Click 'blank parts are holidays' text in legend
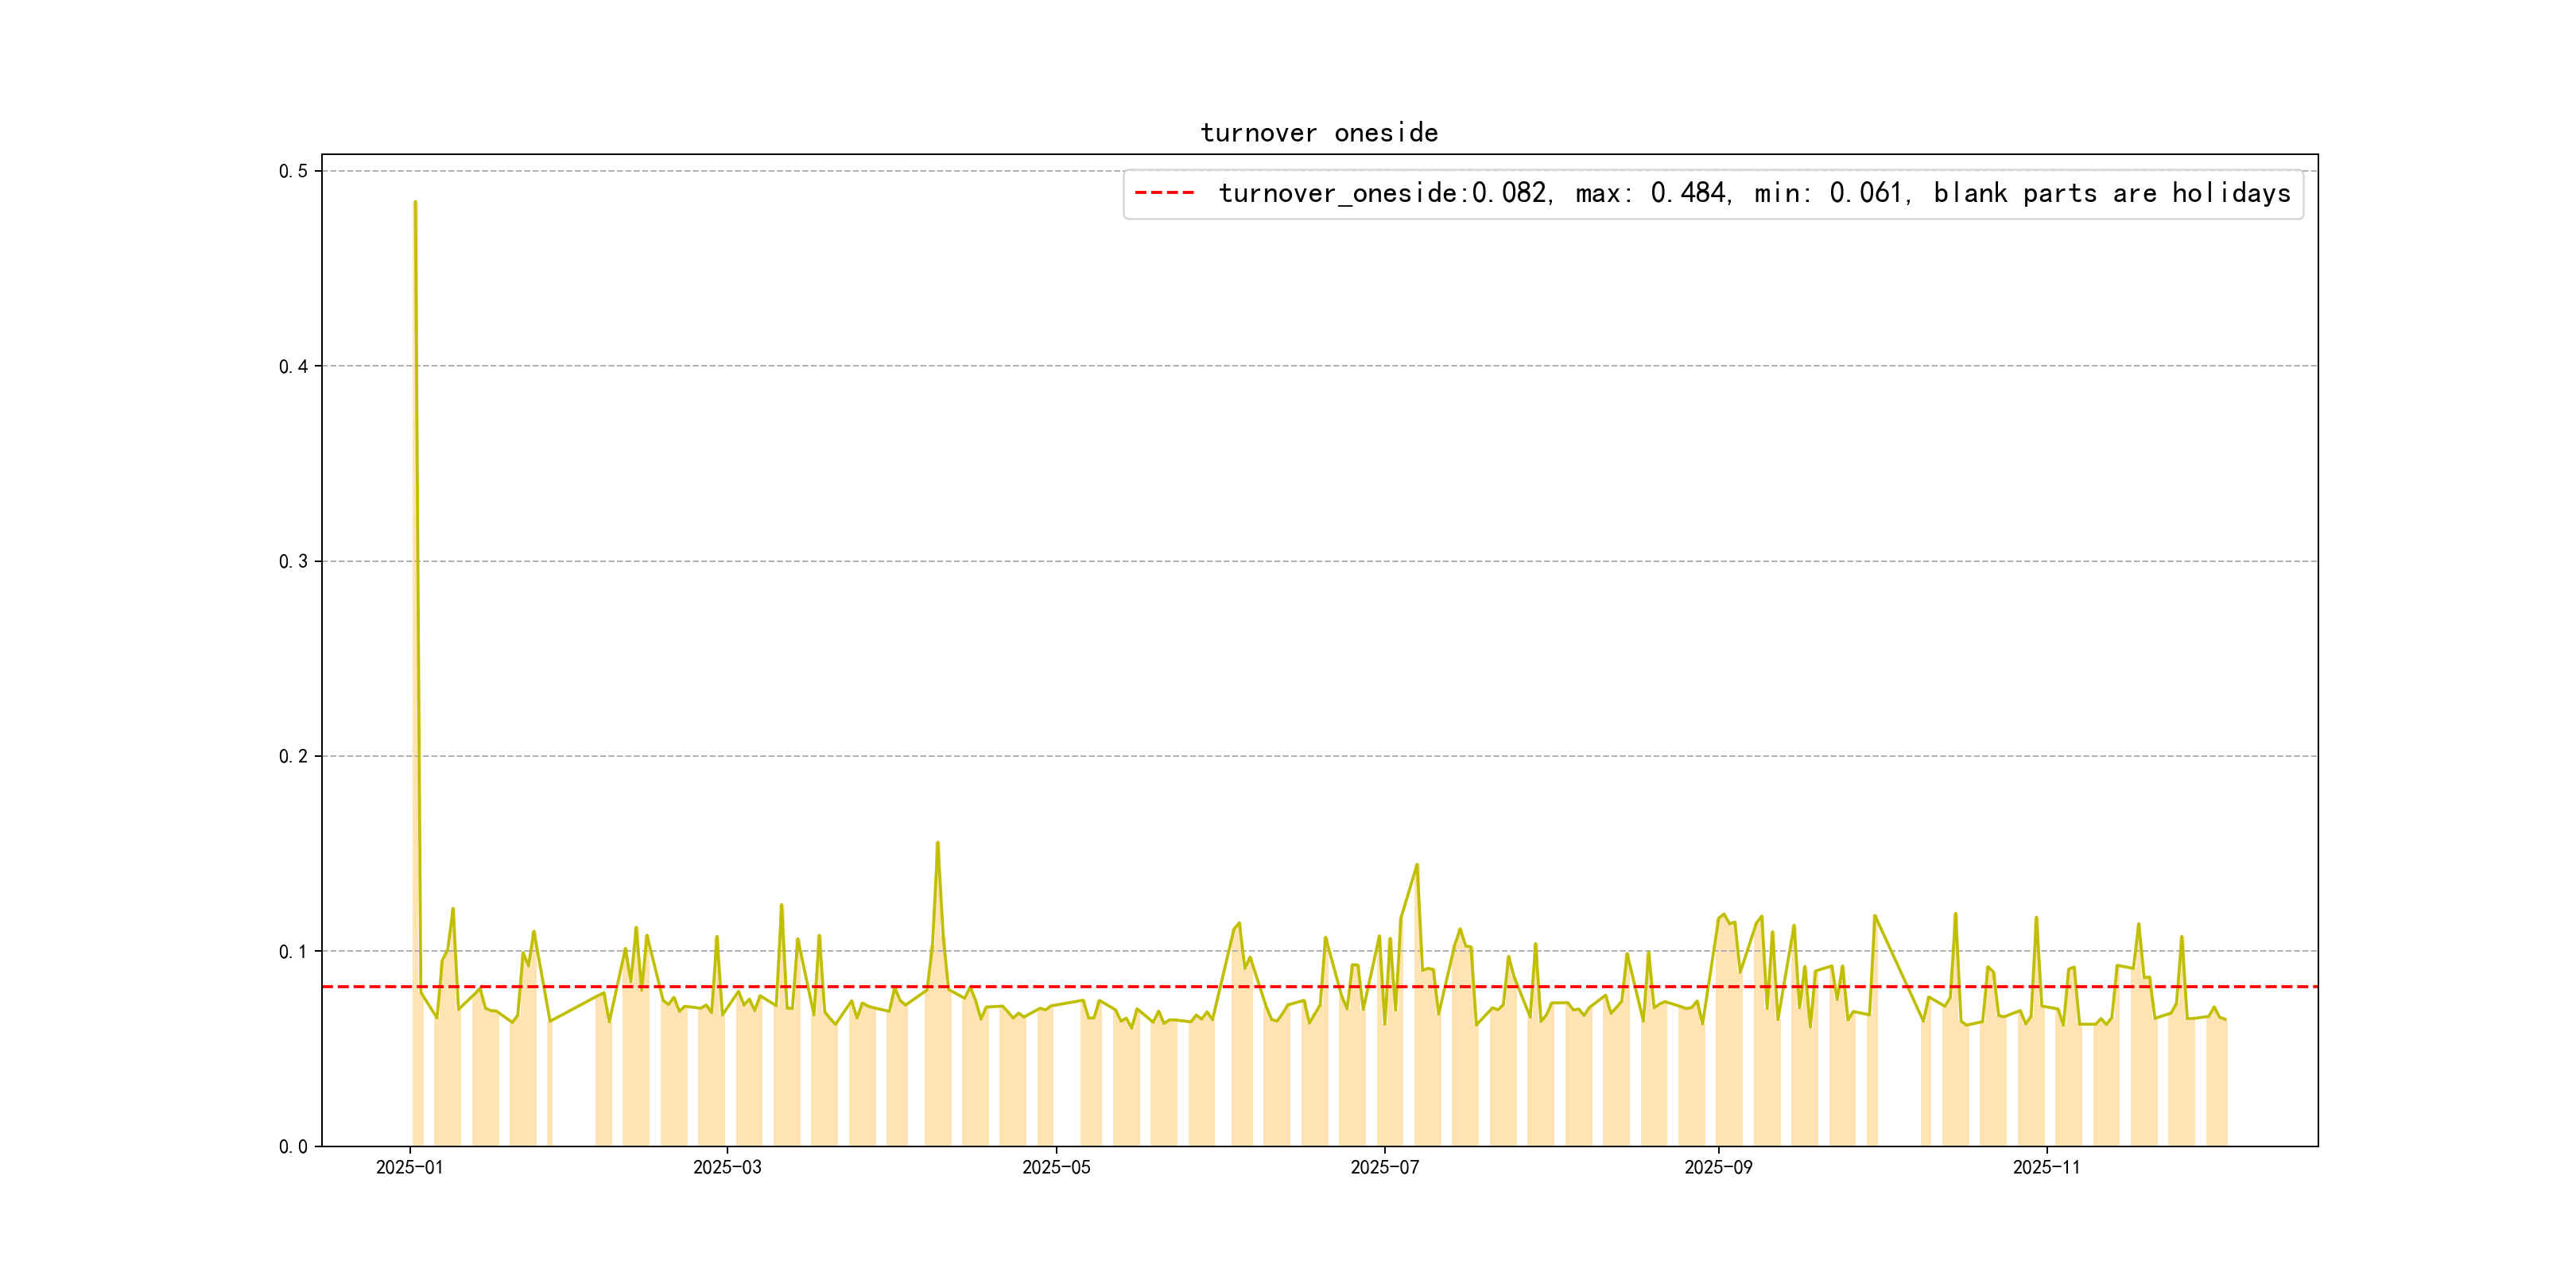Viewport: 2576px width, 1288px height. click(x=2111, y=193)
